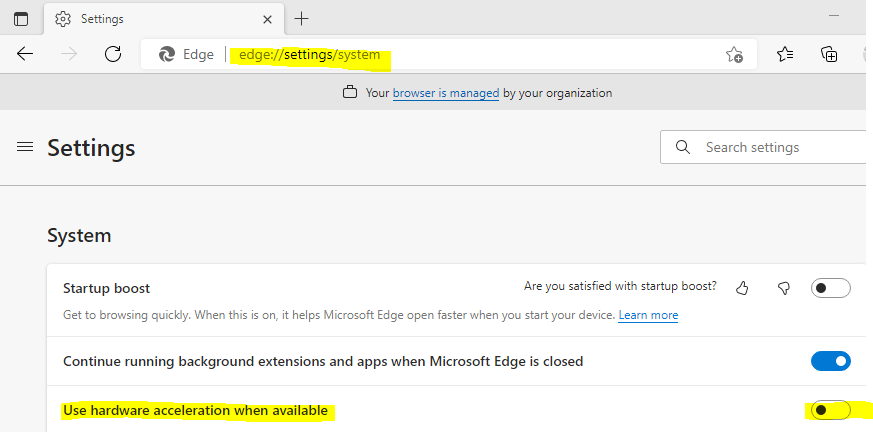Click the edge://settings/system address bar

click(449, 54)
